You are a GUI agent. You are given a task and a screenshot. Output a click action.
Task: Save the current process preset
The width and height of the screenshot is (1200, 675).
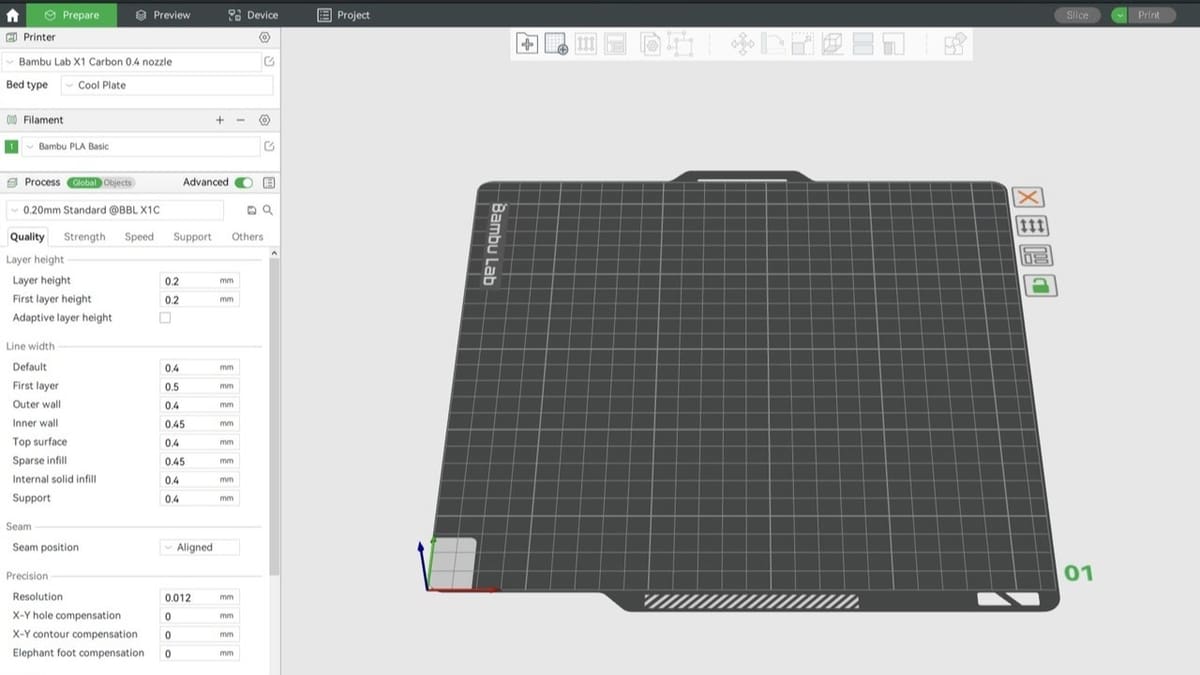pos(252,211)
